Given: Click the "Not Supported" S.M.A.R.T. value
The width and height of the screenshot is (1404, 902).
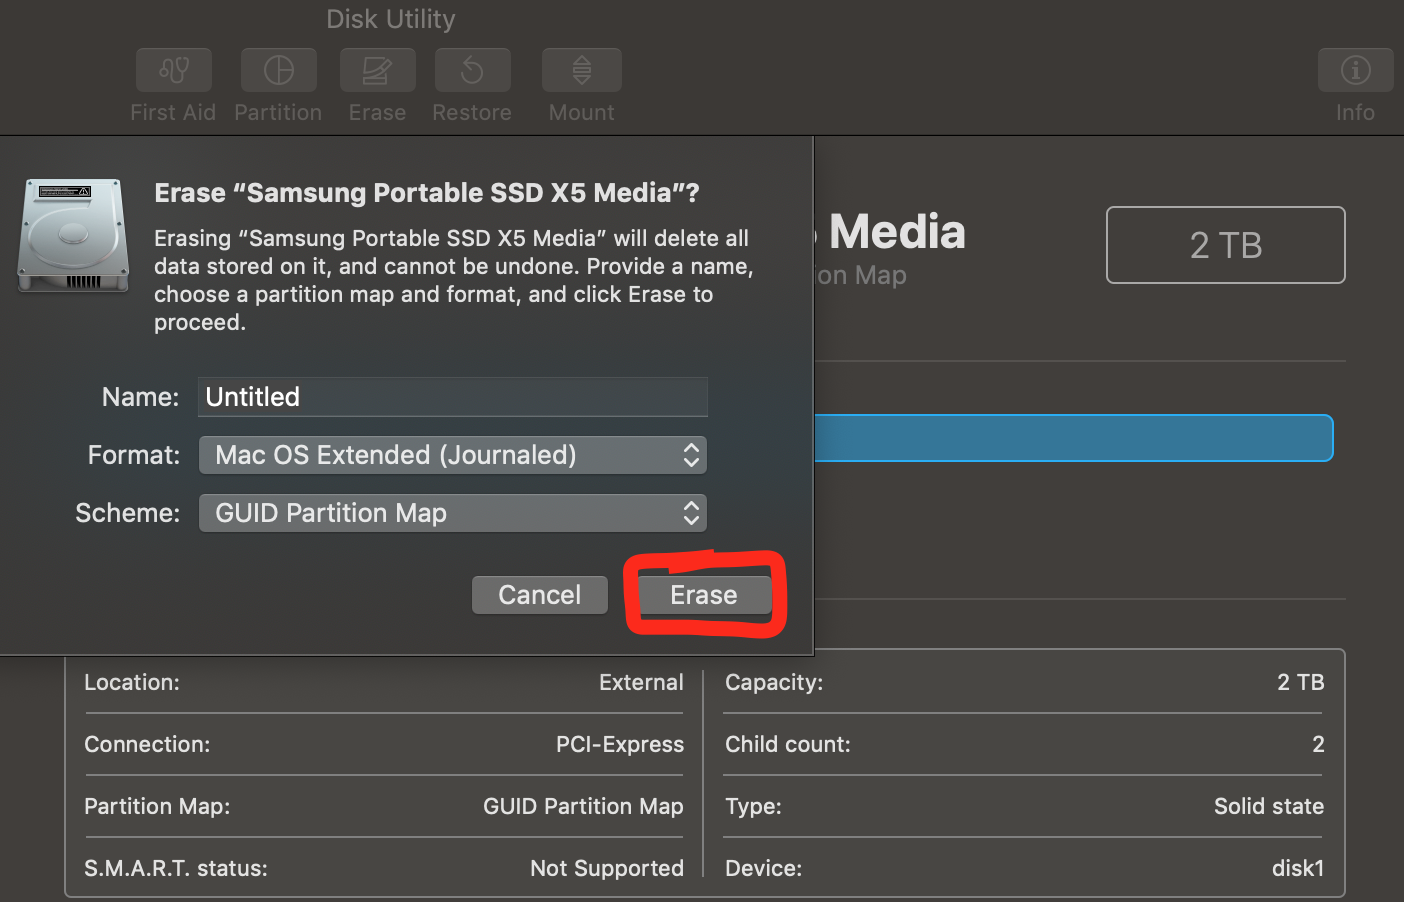Looking at the screenshot, I should pyautogui.click(x=607, y=868).
